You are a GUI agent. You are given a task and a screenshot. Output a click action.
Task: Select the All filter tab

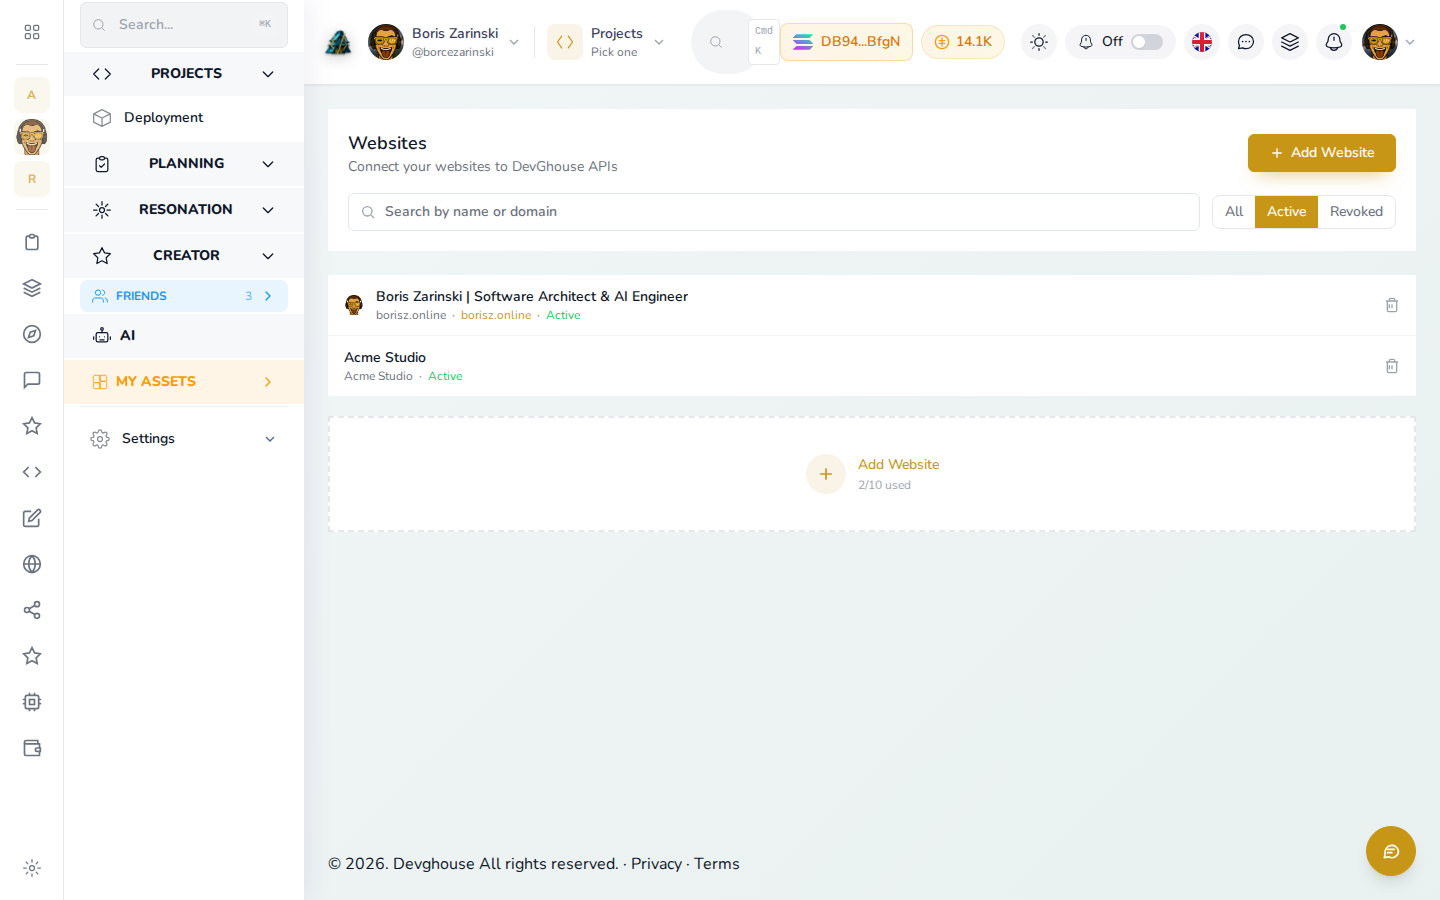[1234, 212]
